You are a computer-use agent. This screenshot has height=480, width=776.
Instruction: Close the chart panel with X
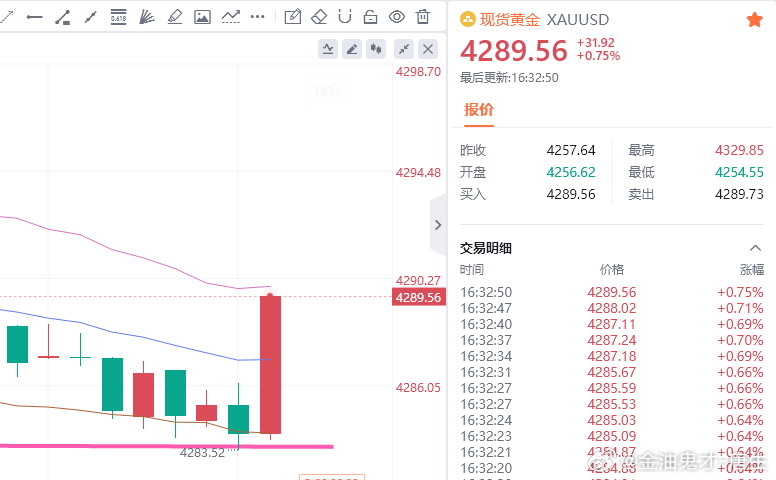tap(428, 49)
